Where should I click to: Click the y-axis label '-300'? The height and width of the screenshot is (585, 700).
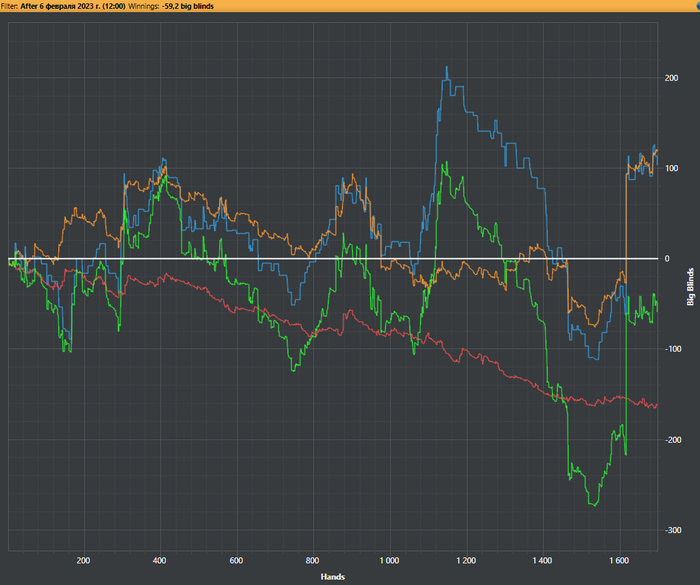coord(671,531)
